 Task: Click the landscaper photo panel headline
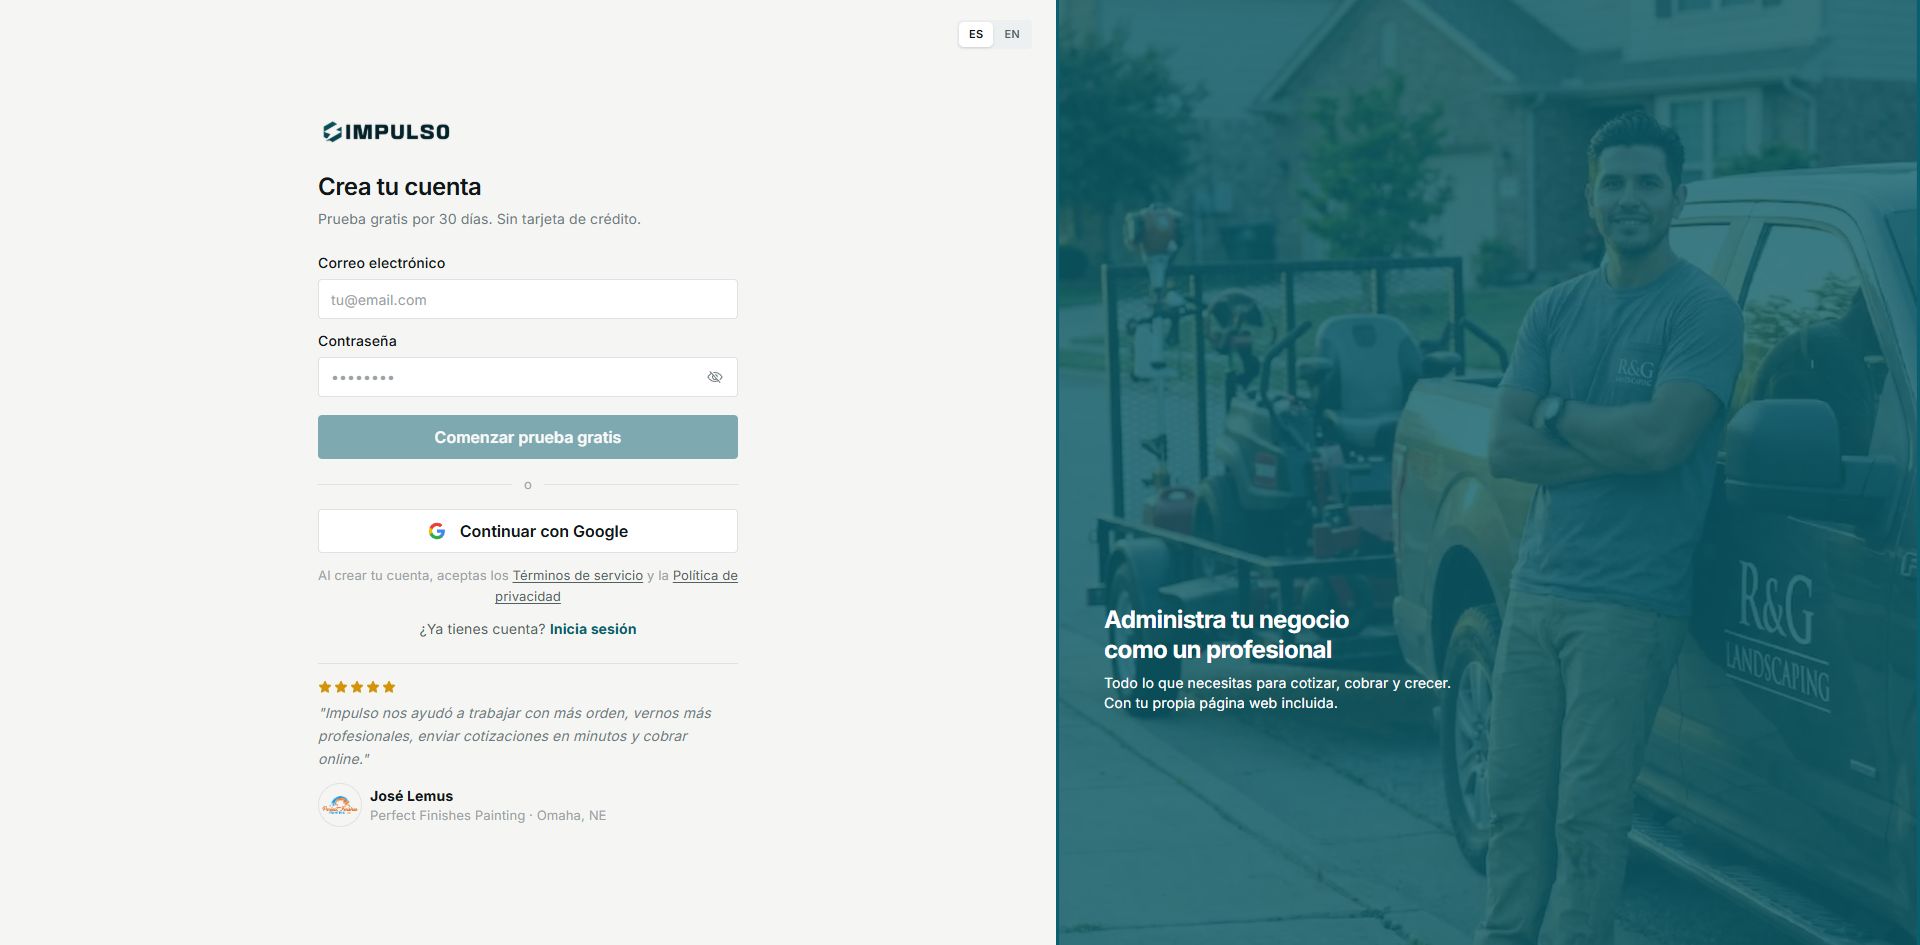(1227, 634)
